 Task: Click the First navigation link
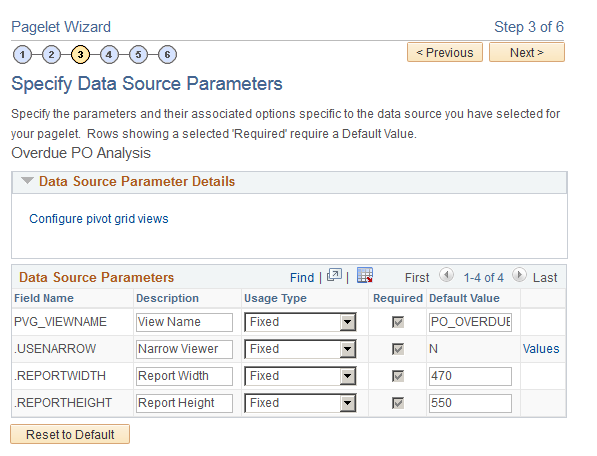coord(417,277)
